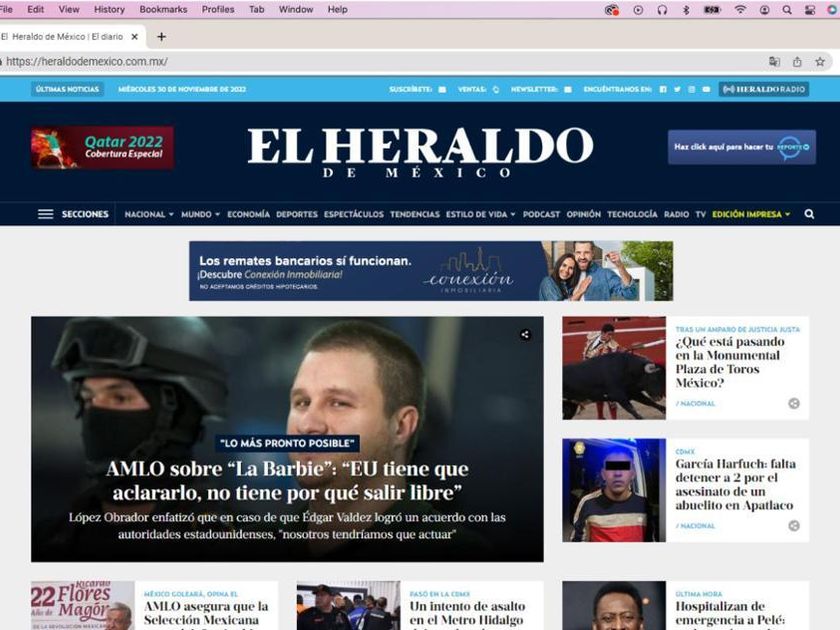The height and width of the screenshot is (630, 840).
Task: Open the Profiles menu
Action: [x=218, y=10]
